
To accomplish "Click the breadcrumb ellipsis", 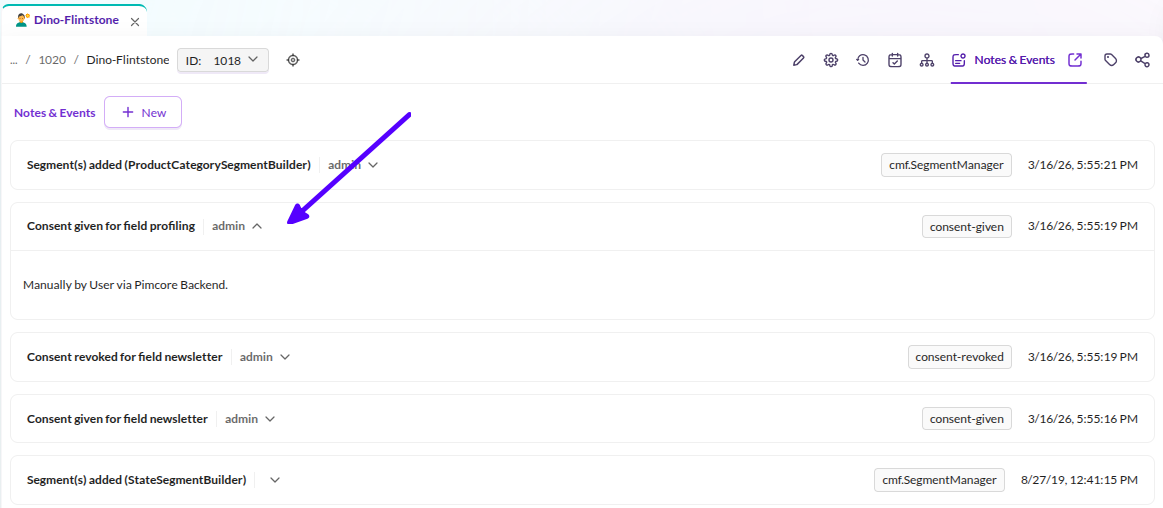I will pos(13,61).
